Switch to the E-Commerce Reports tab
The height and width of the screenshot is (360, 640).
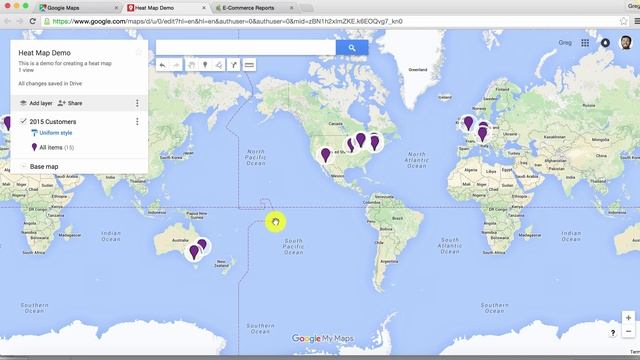254,8
